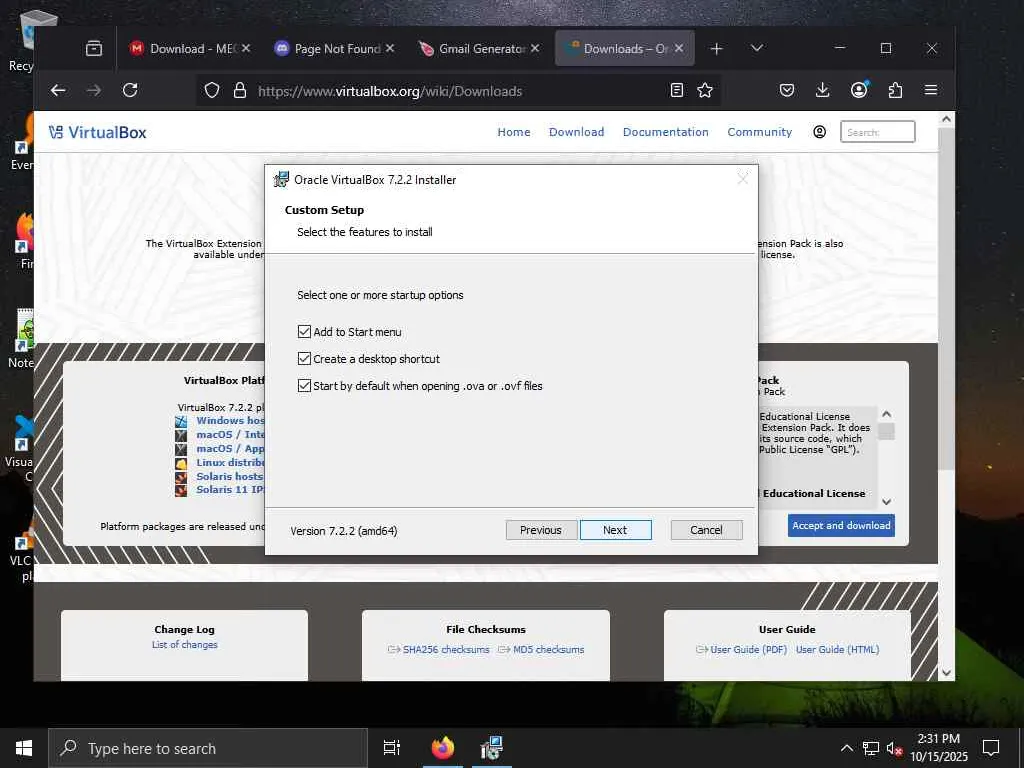This screenshot has width=1024, height=768.
Task: Click Accept and download button
Action: 841,525
